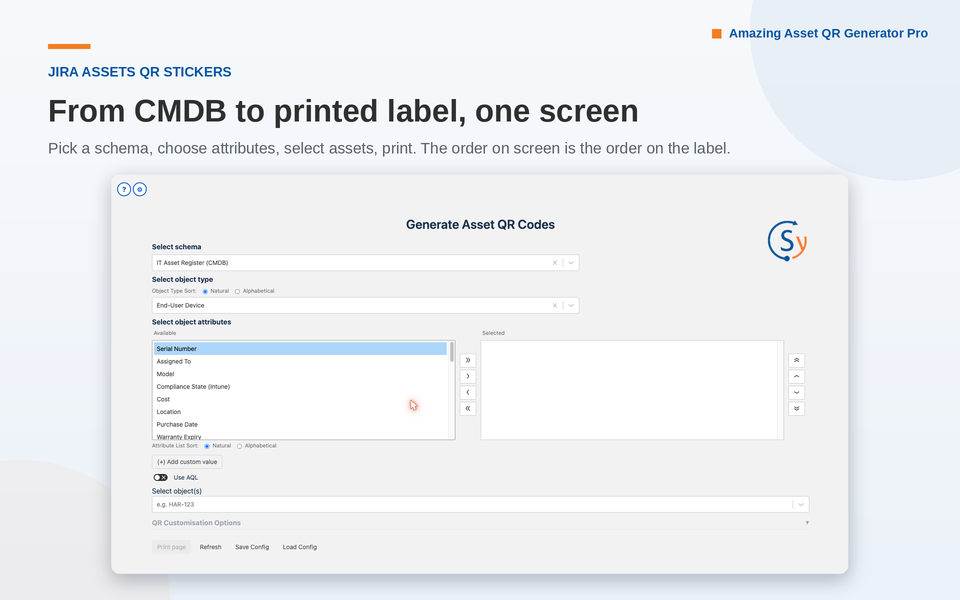Select Assigned To attribute

click(x=301, y=361)
